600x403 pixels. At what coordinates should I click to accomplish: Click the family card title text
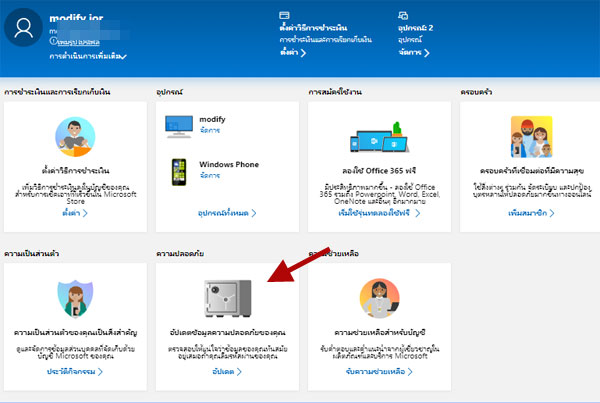click(x=532, y=171)
